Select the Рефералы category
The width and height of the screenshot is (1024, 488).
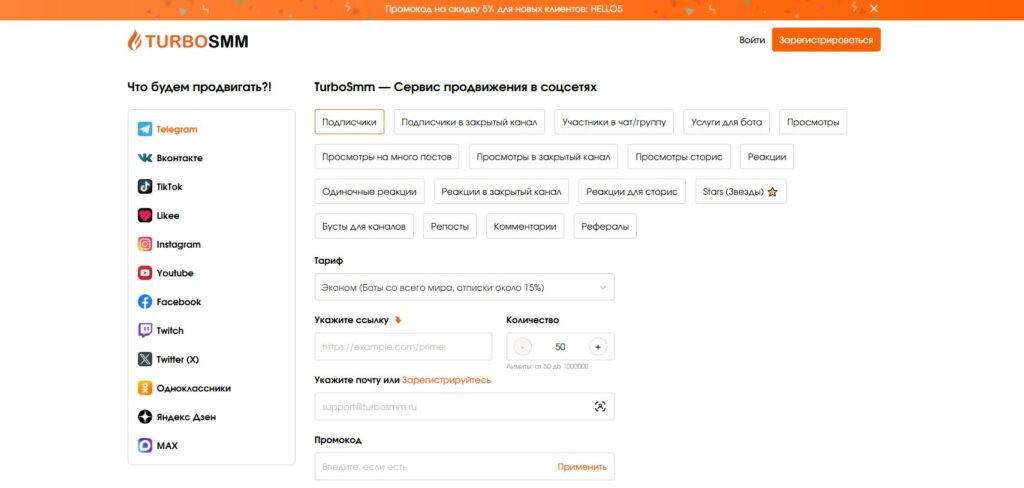605,226
